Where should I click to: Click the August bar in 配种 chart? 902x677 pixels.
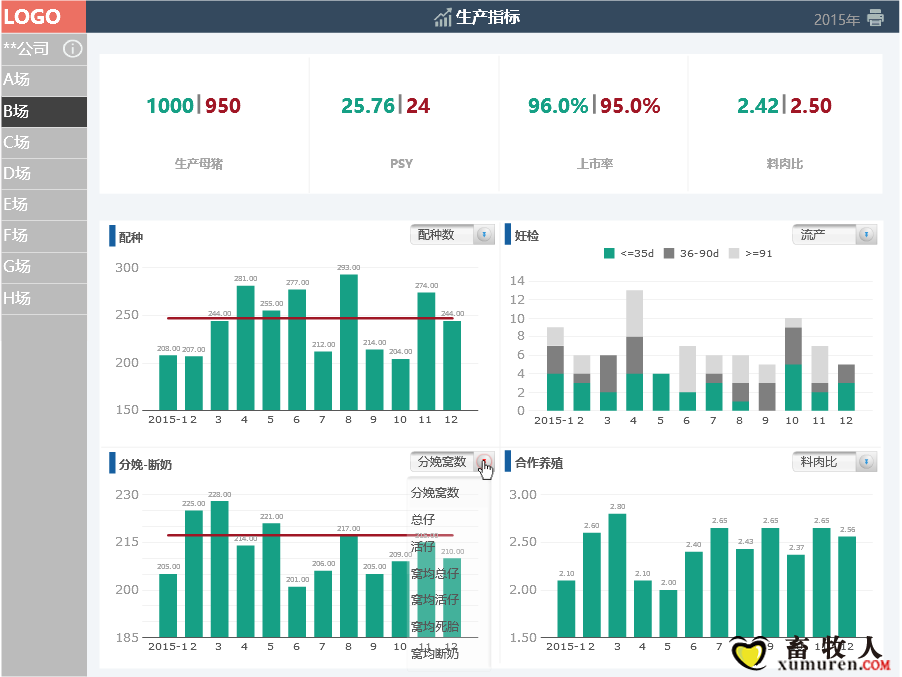click(348, 342)
